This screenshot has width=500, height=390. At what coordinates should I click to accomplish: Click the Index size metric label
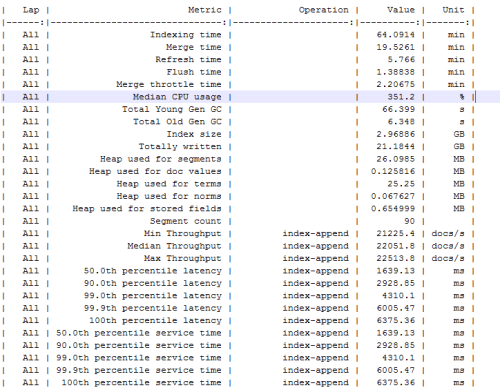(x=194, y=134)
